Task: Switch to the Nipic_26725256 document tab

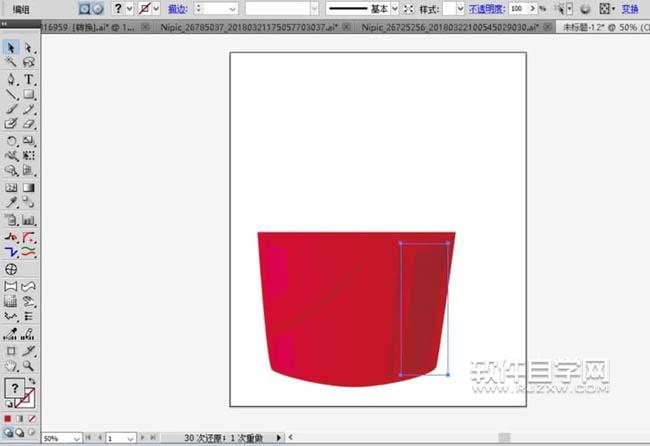Action: (450, 27)
